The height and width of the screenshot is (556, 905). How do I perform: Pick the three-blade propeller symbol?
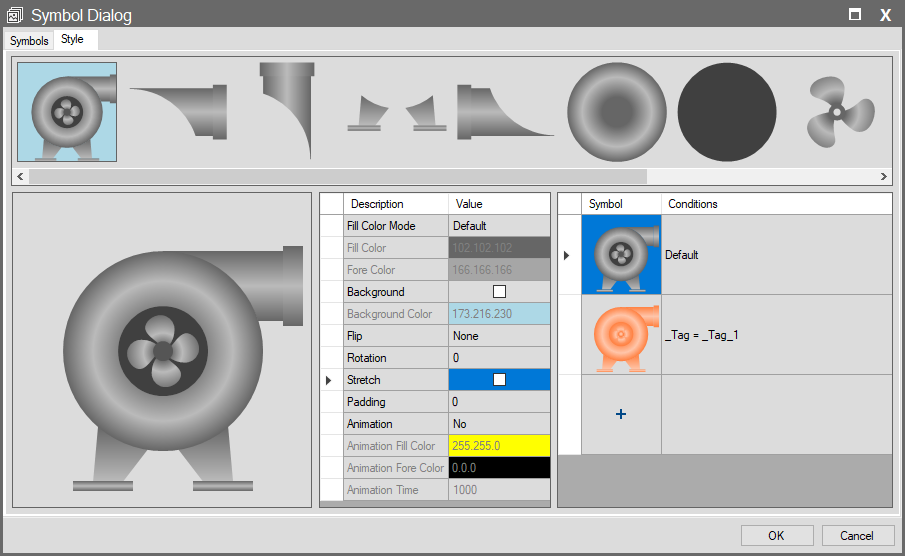[x=838, y=112]
